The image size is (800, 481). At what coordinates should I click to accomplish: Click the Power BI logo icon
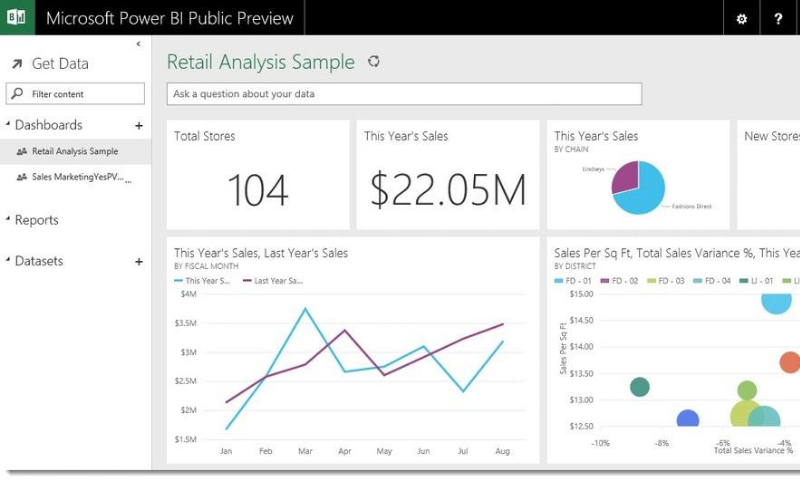pos(17,17)
